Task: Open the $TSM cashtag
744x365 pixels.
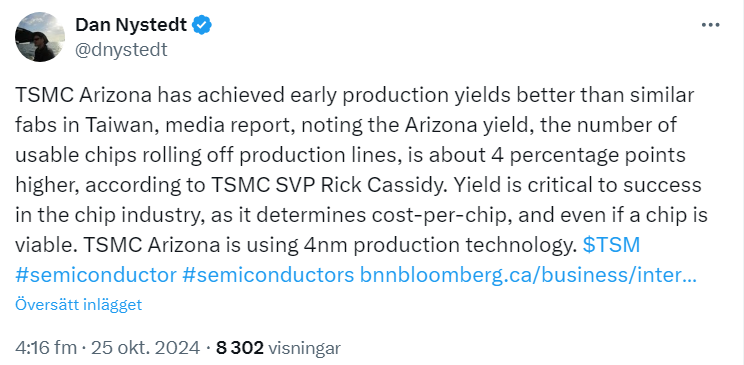Action: 611,245
